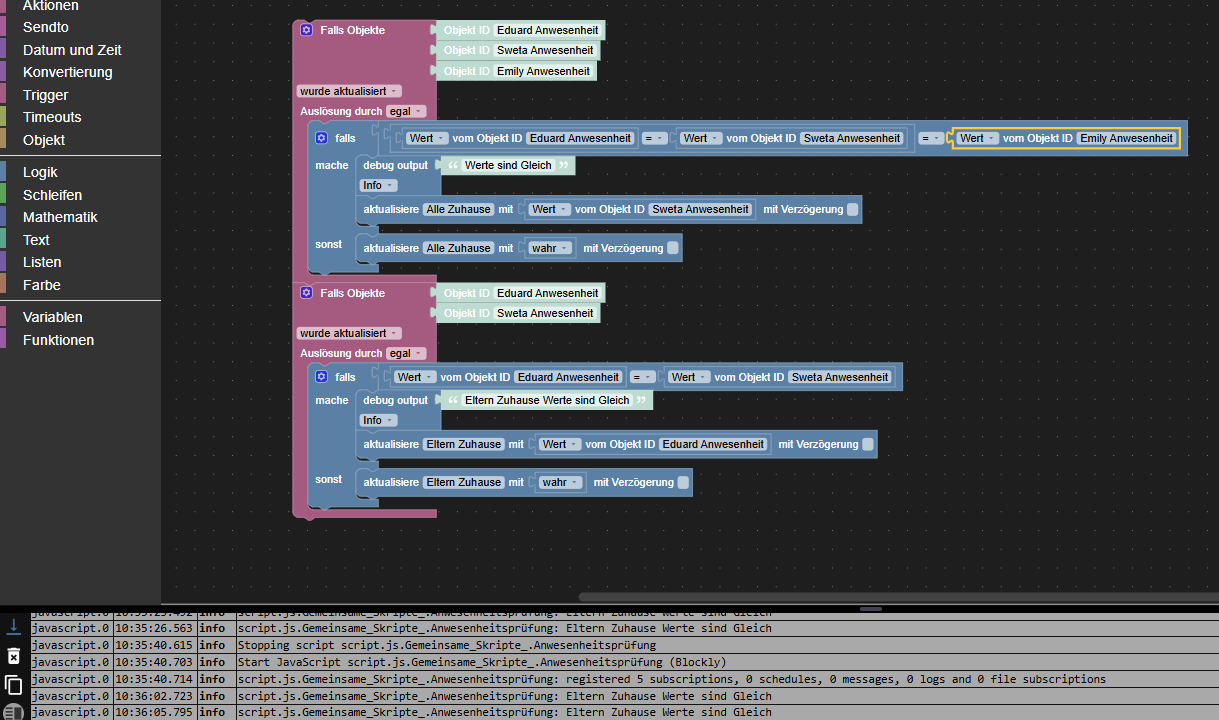The image size is (1219, 720).
Task: Open Mathematik toolbox category
Action: pos(60,217)
